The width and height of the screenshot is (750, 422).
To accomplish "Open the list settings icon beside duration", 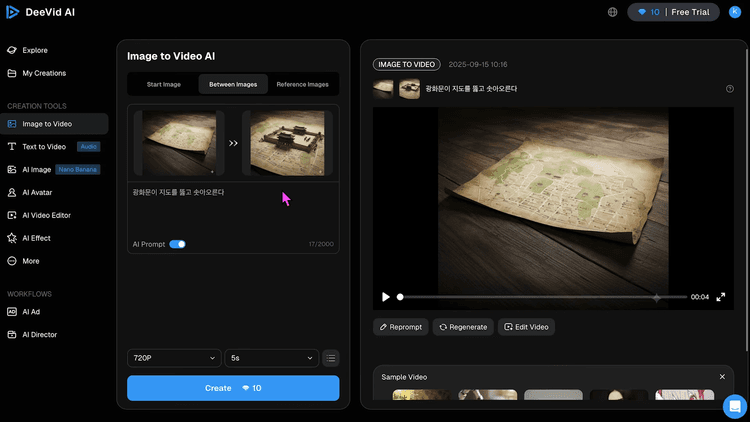I will click(x=331, y=358).
